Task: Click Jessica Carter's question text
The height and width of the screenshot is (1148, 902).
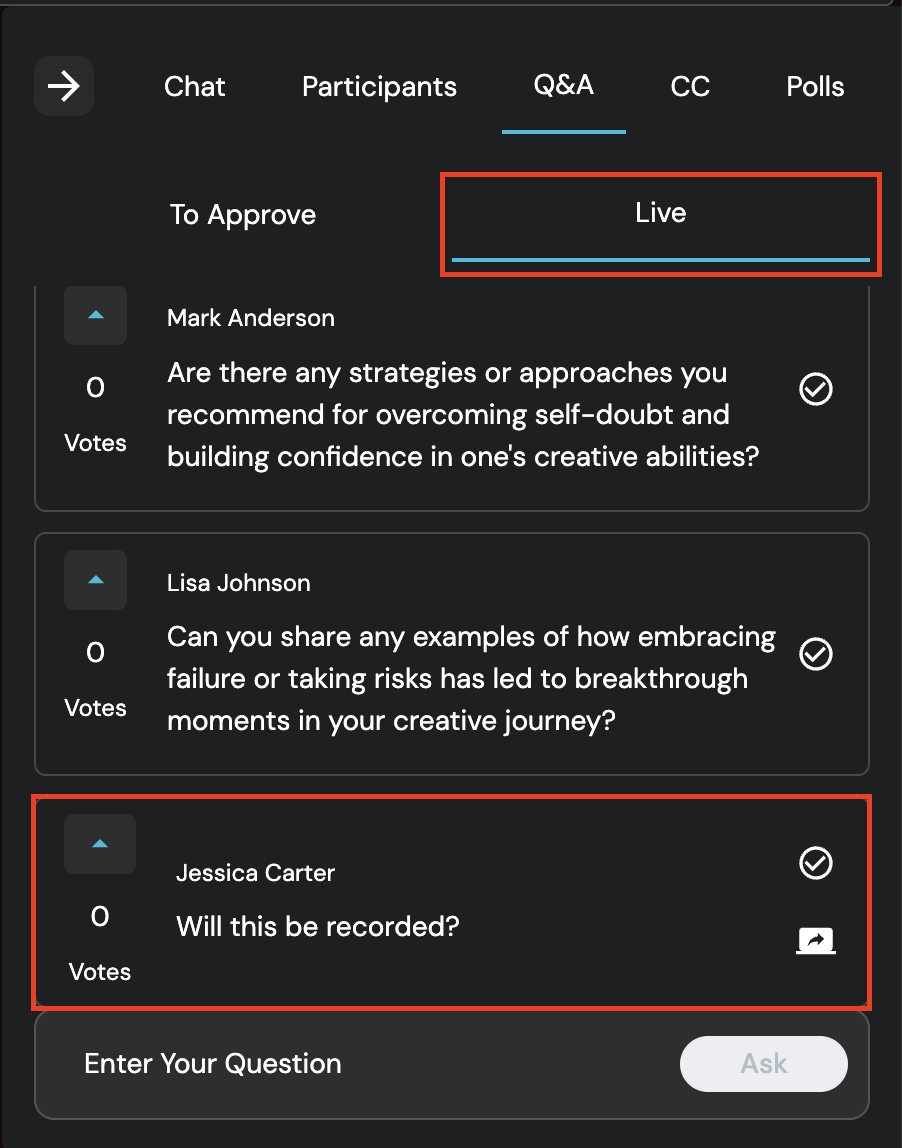Action: 317,926
